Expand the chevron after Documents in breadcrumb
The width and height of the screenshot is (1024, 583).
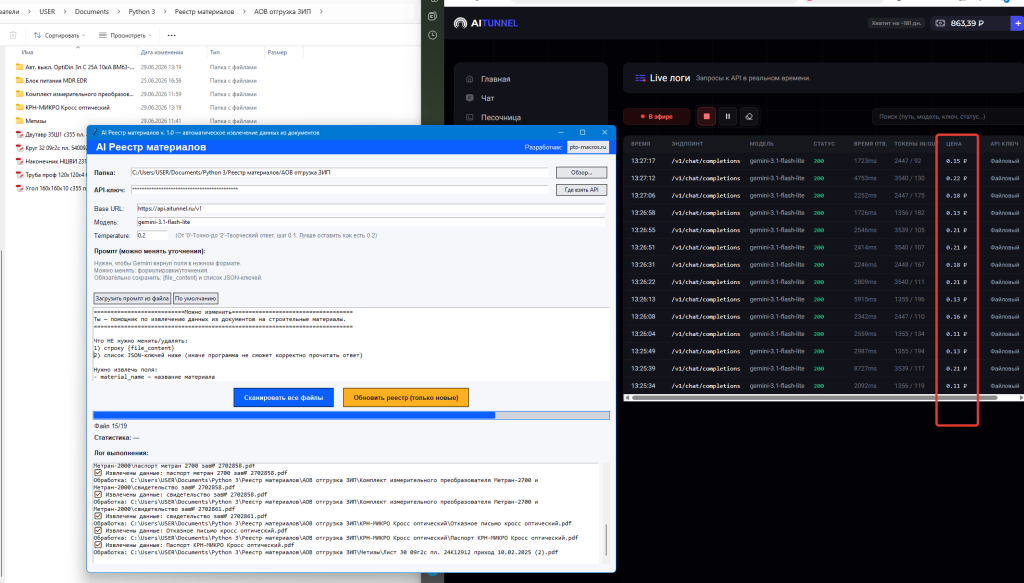click(118, 11)
